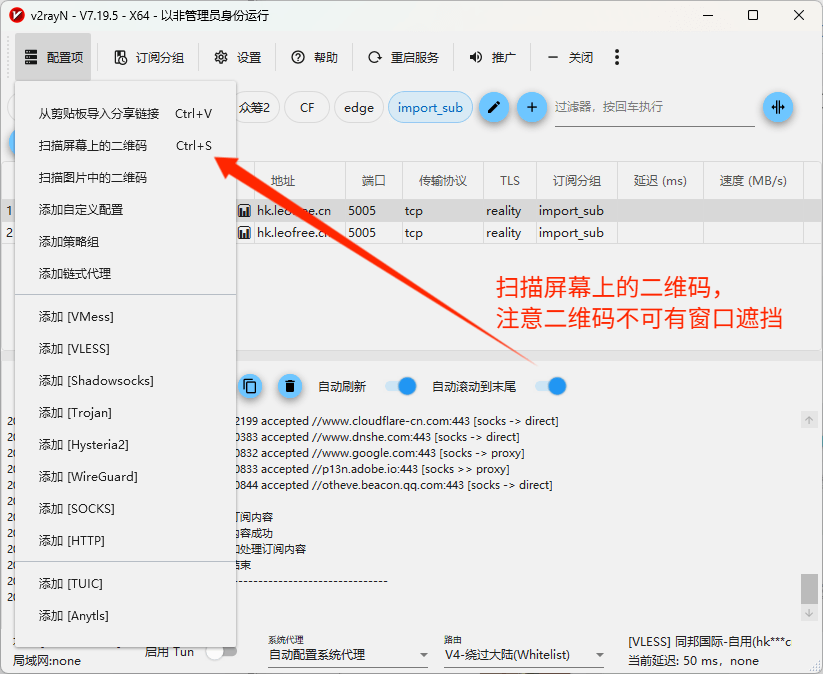Choose 添加 [SOCKS] menu entry
Image resolution: width=823 pixels, height=674 pixels.
(x=125, y=509)
